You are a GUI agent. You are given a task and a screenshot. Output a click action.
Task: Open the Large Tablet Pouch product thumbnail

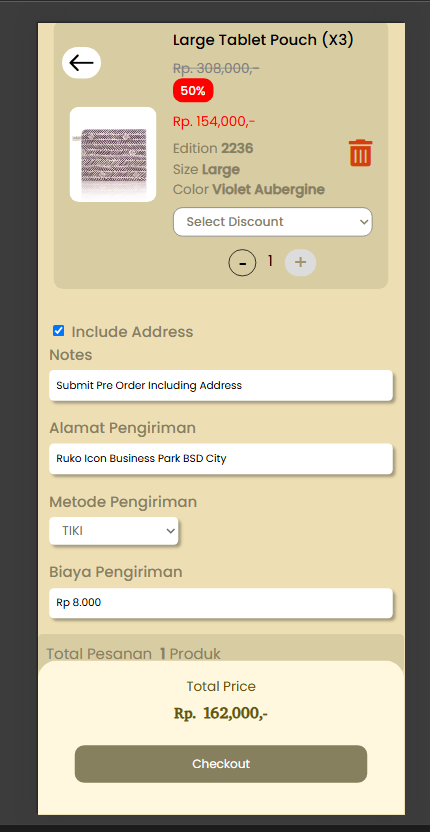tap(113, 154)
